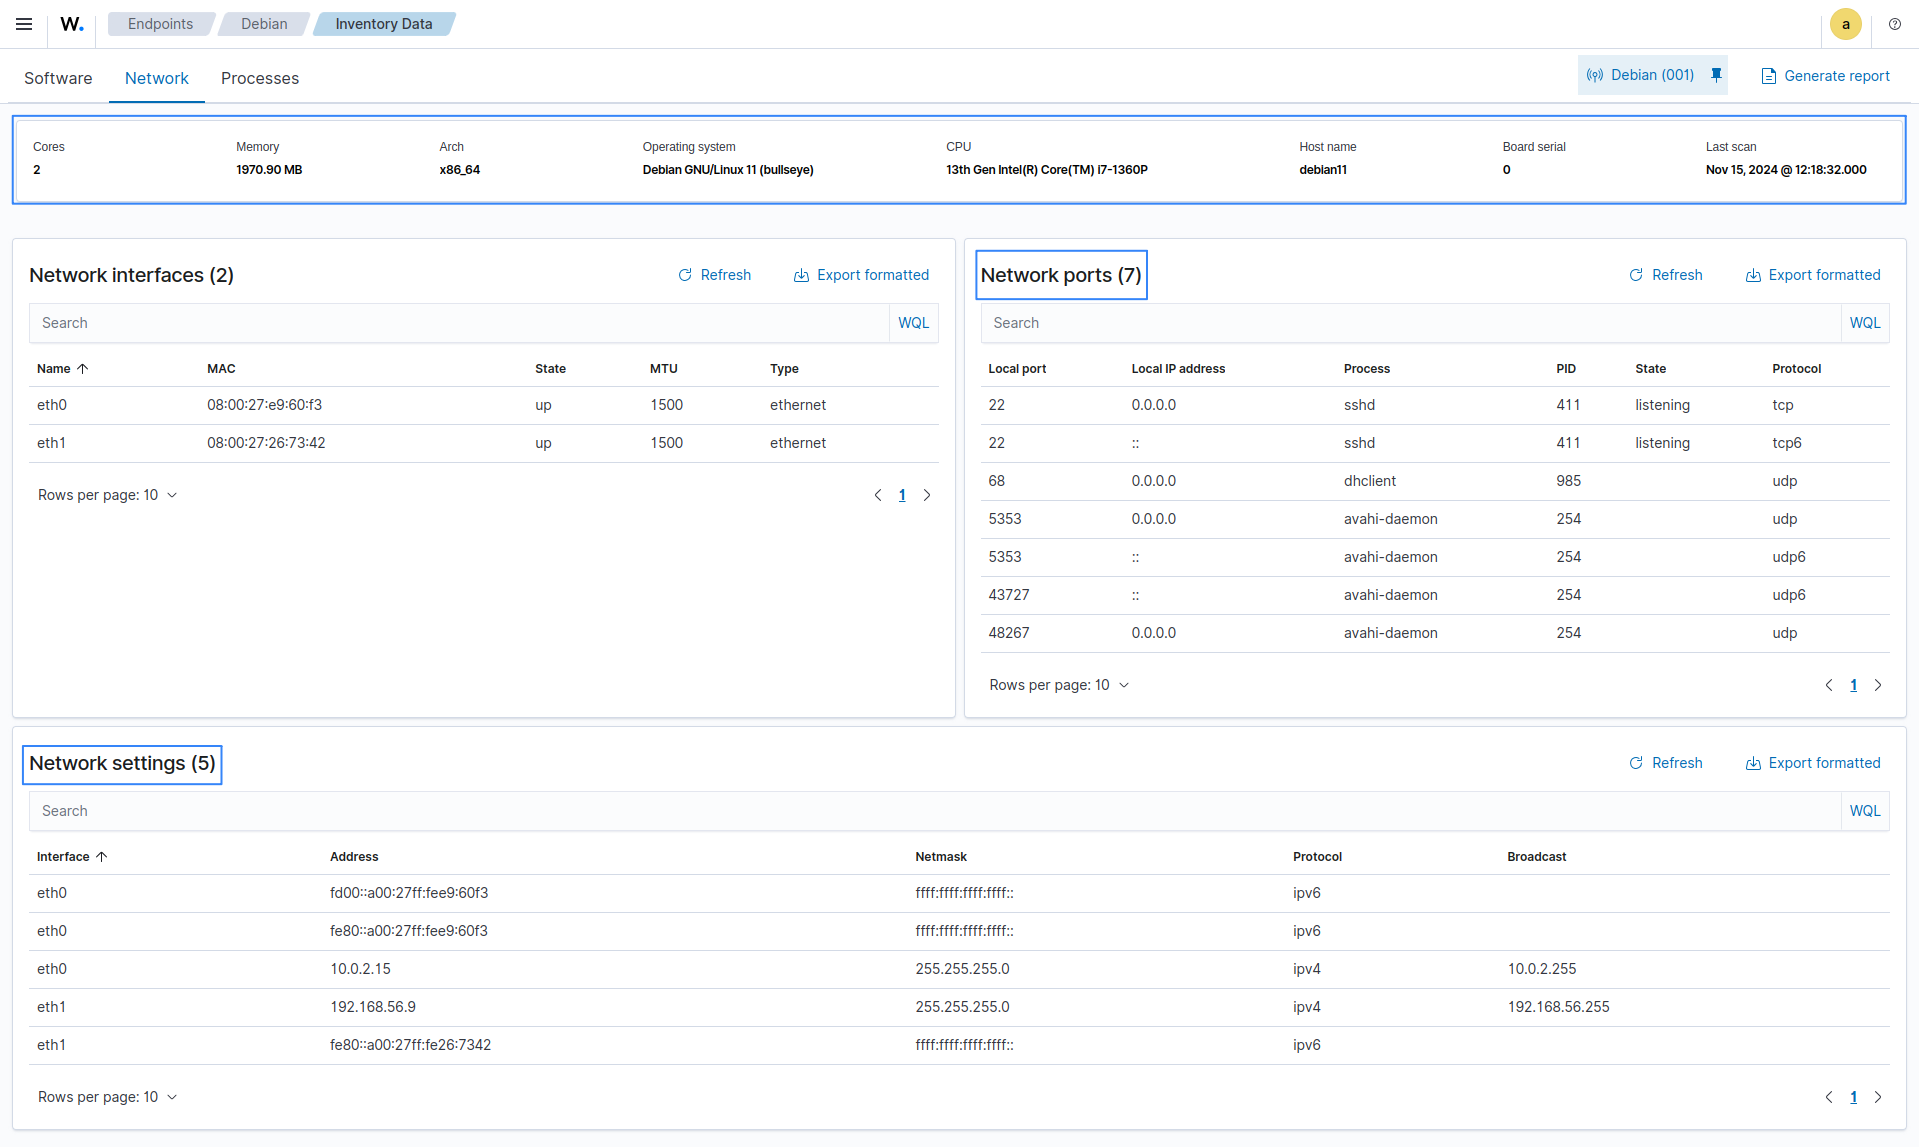Viewport: 1919px width, 1147px height.
Task: Expand Rows per page in Network settings
Action: [x=108, y=1097]
